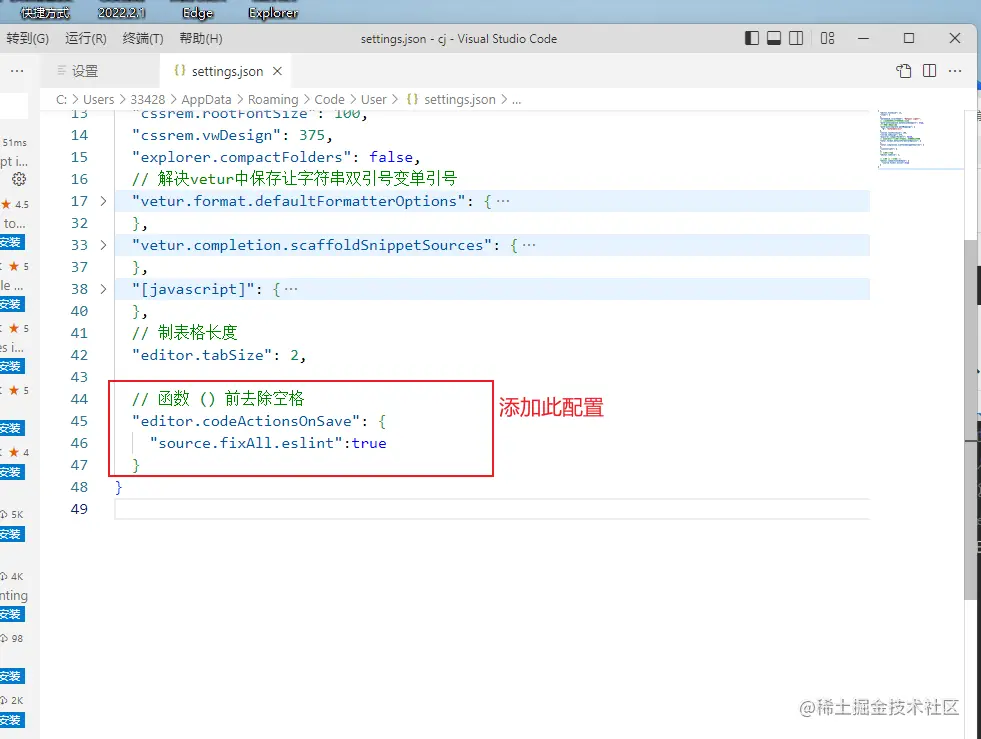This screenshot has width=981, height=739.
Task: Click line number 42 in the gutter
Action: coord(79,355)
